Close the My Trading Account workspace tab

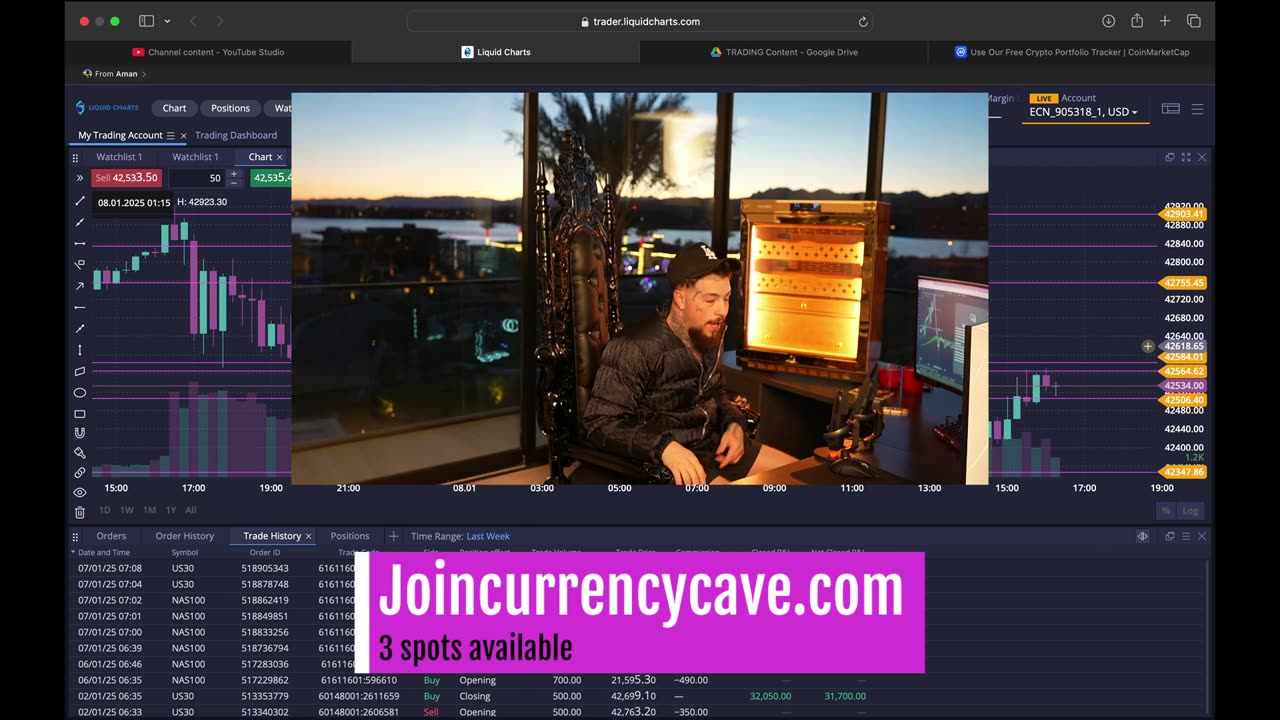click(183, 135)
